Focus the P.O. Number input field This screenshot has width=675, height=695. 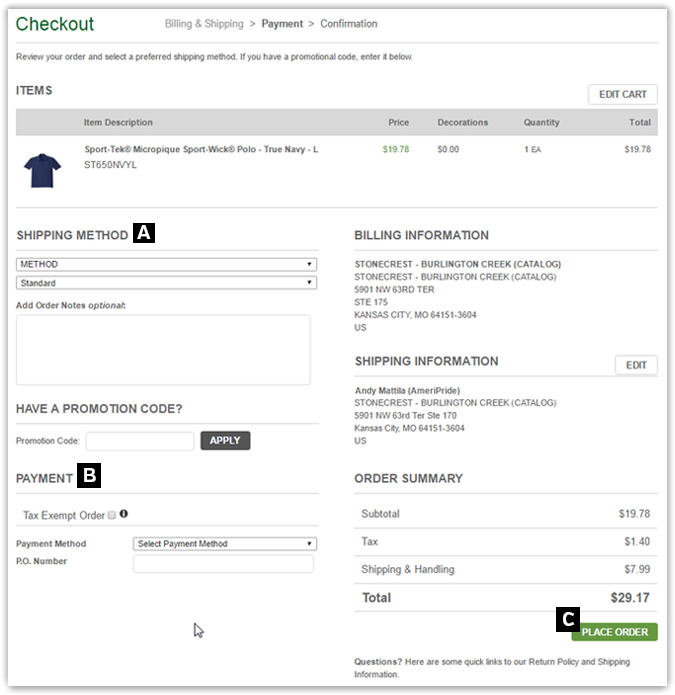pos(223,564)
